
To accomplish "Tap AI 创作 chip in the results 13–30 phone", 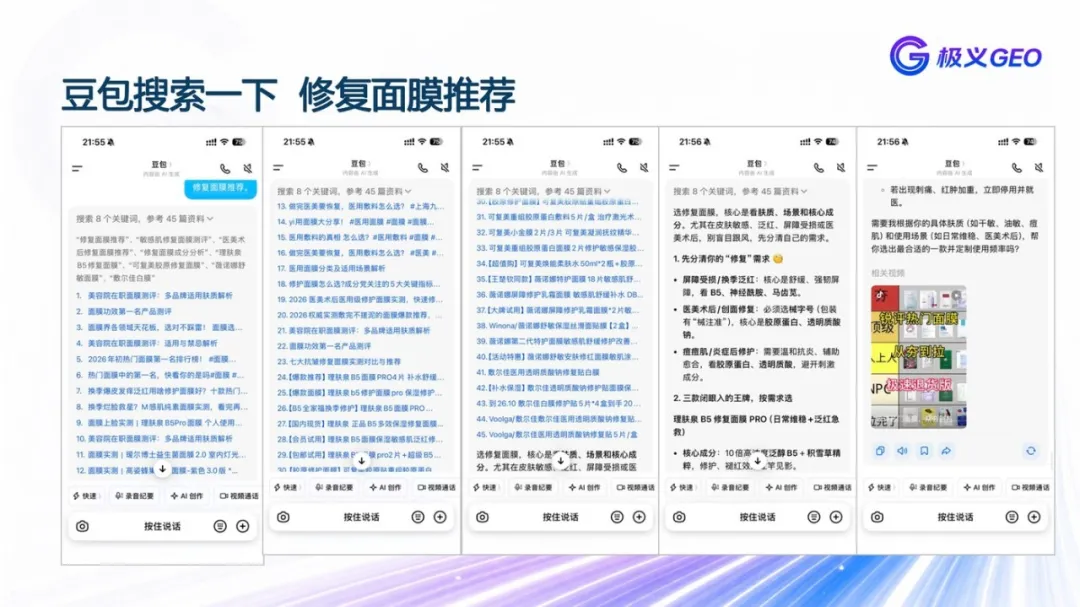I will click(385, 487).
